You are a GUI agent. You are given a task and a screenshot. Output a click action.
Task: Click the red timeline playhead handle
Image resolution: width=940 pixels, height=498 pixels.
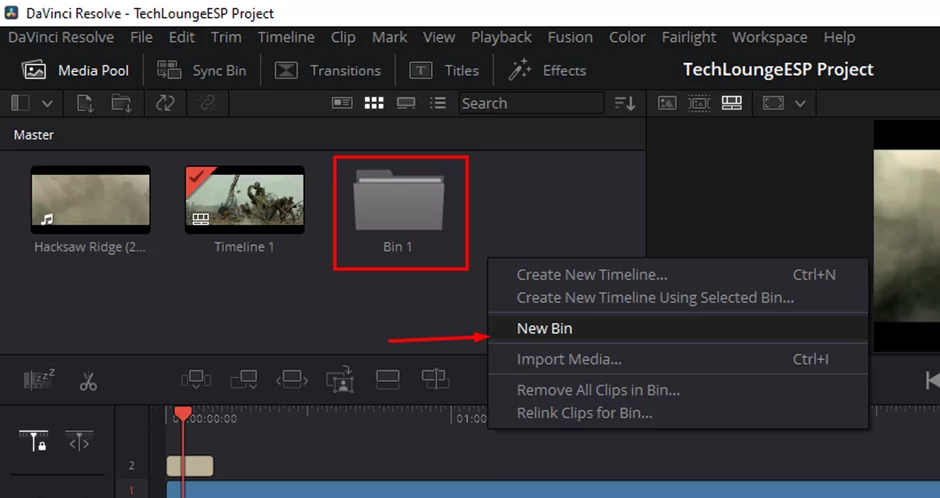click(183, 414)
